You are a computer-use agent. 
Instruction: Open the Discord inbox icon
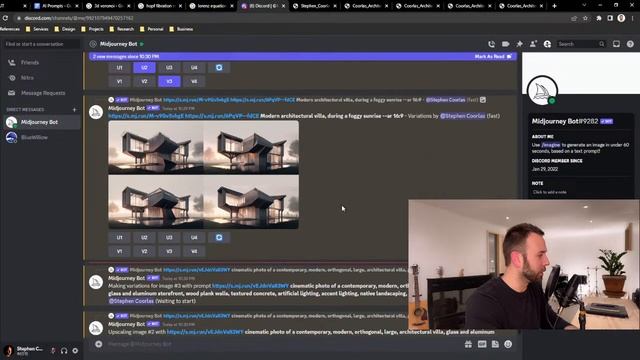(616, 44)
